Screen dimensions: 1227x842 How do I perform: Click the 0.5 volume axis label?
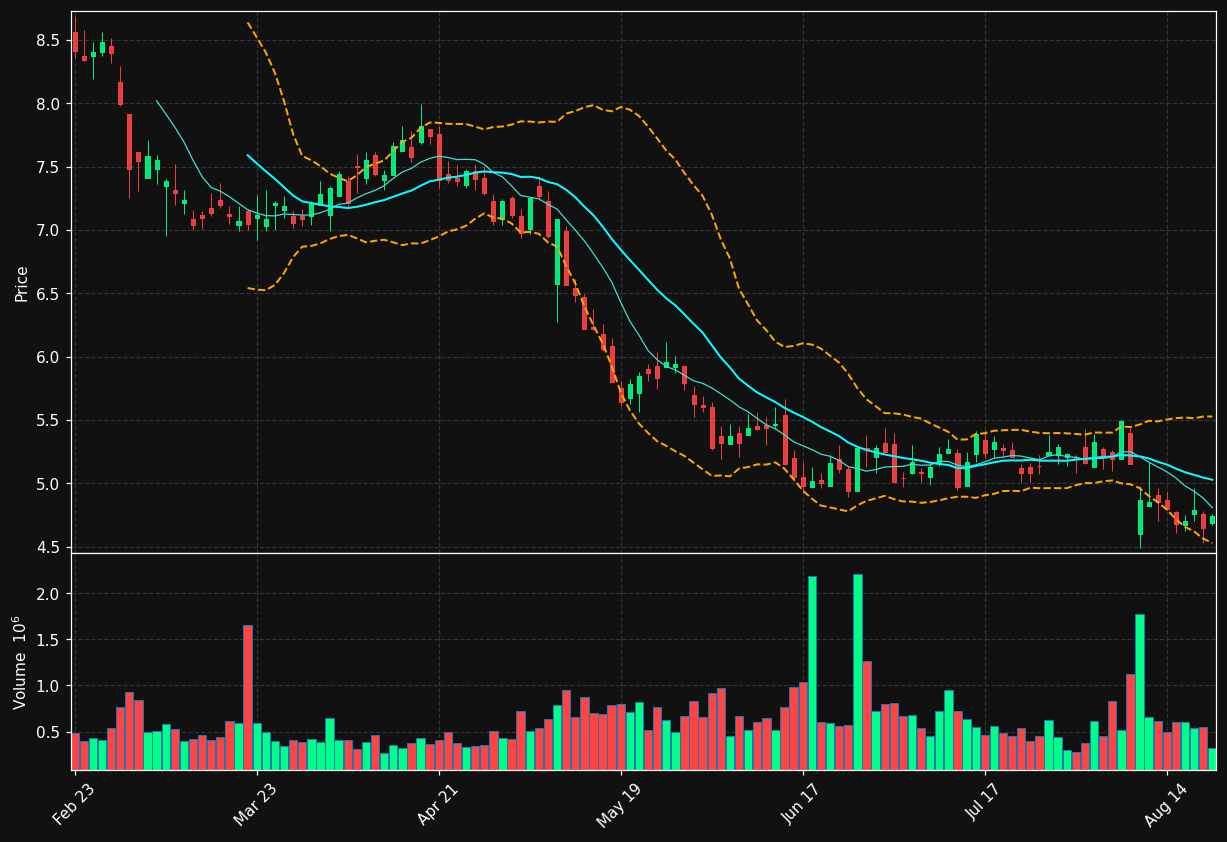coord(48,732)
